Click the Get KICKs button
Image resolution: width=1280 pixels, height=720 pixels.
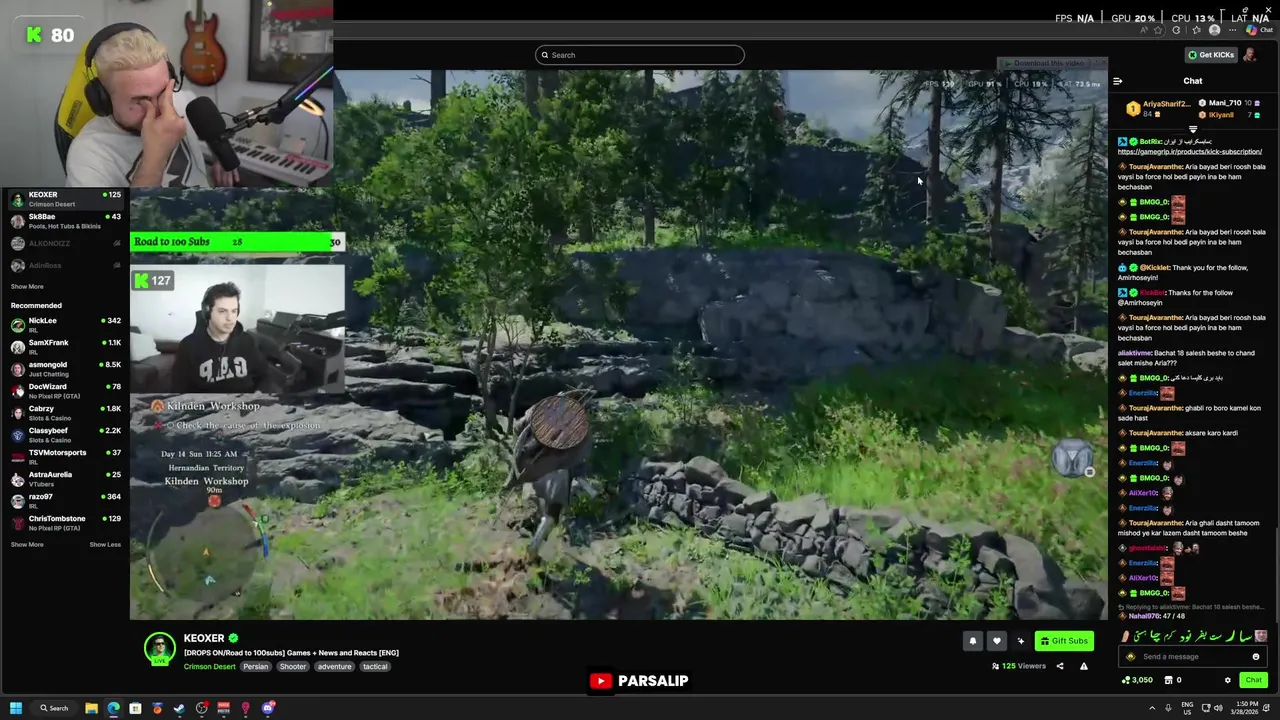pos(1211,55)
